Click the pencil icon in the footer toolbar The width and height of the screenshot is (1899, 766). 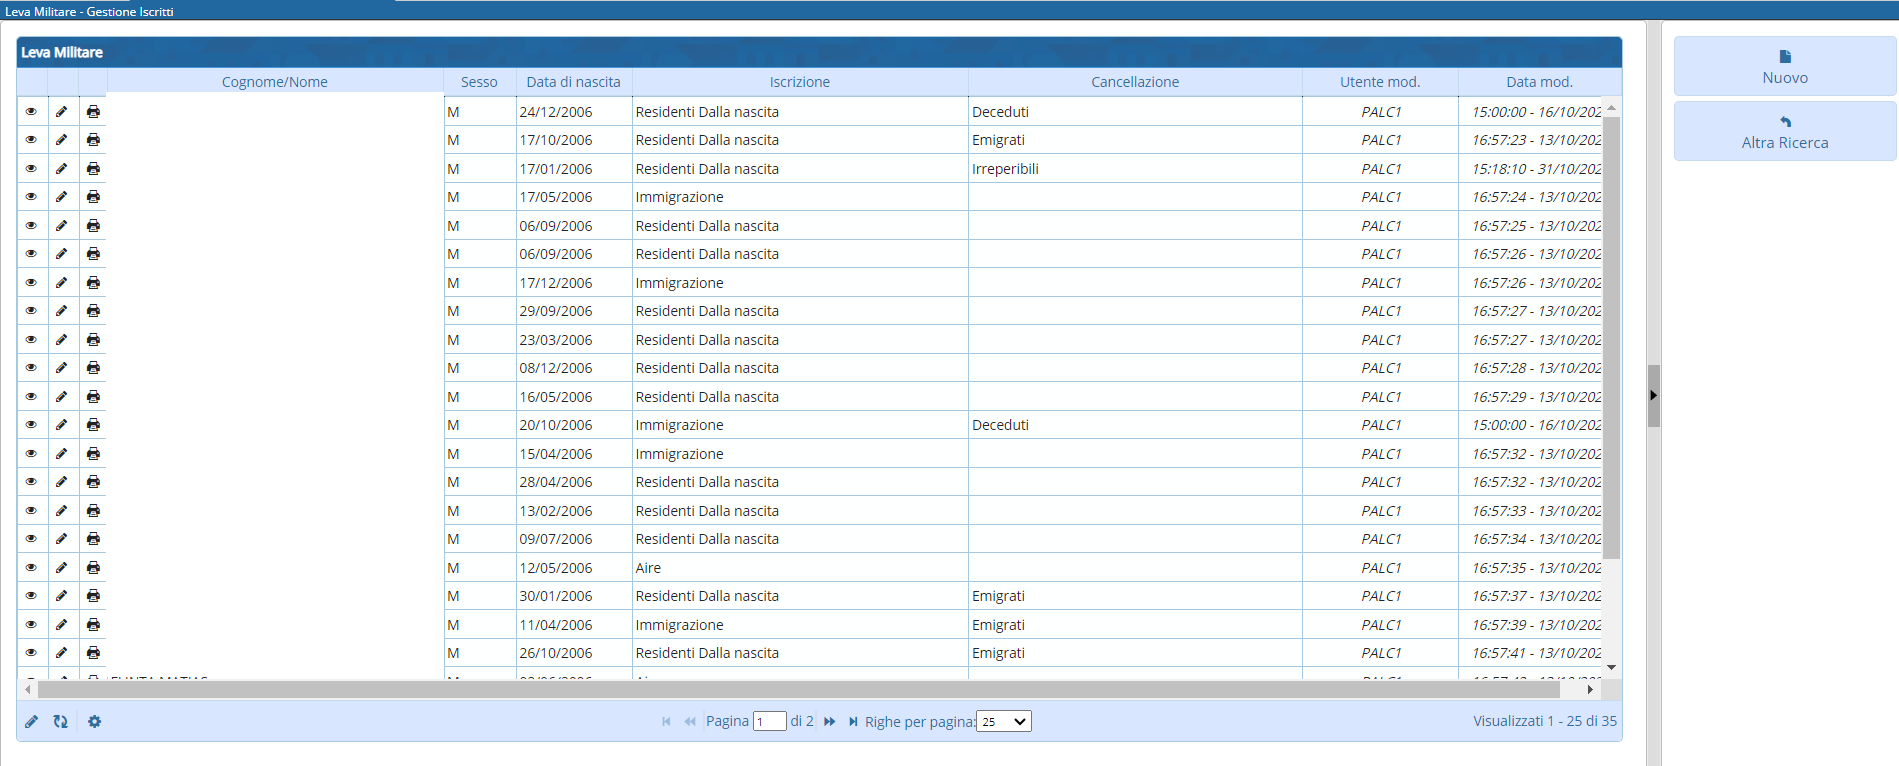(32, 721)
